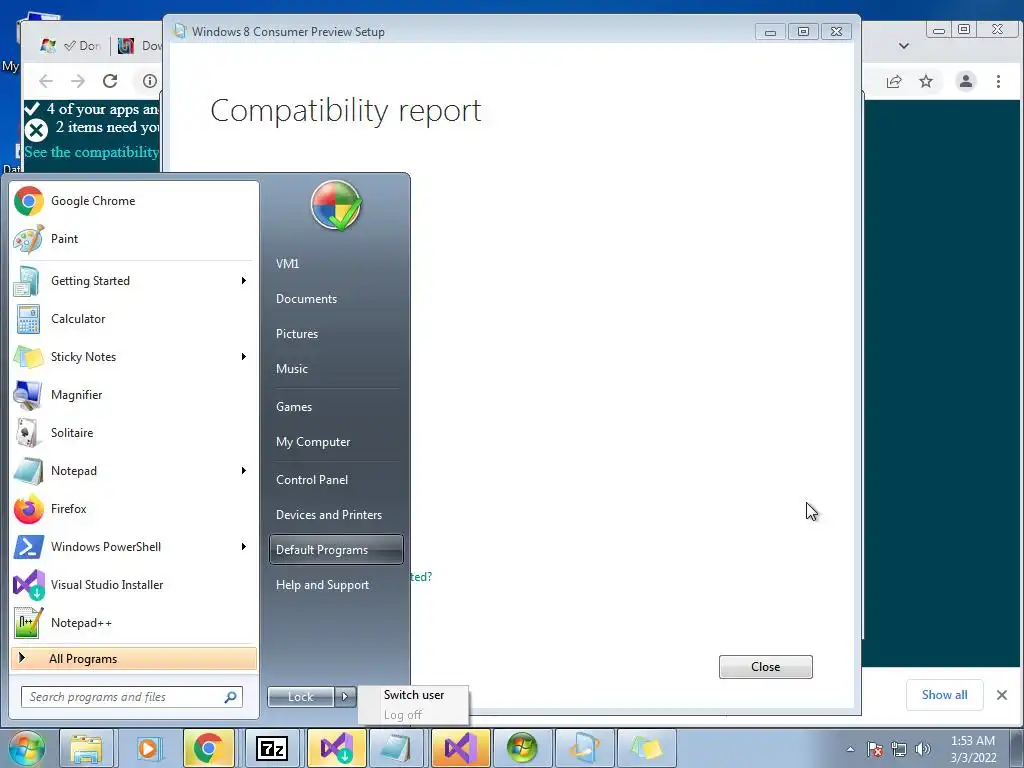Viewport: 1024px width, 768px height.
Task: Open Windows Media Player from the taskbar
Action: click(148, 748)
